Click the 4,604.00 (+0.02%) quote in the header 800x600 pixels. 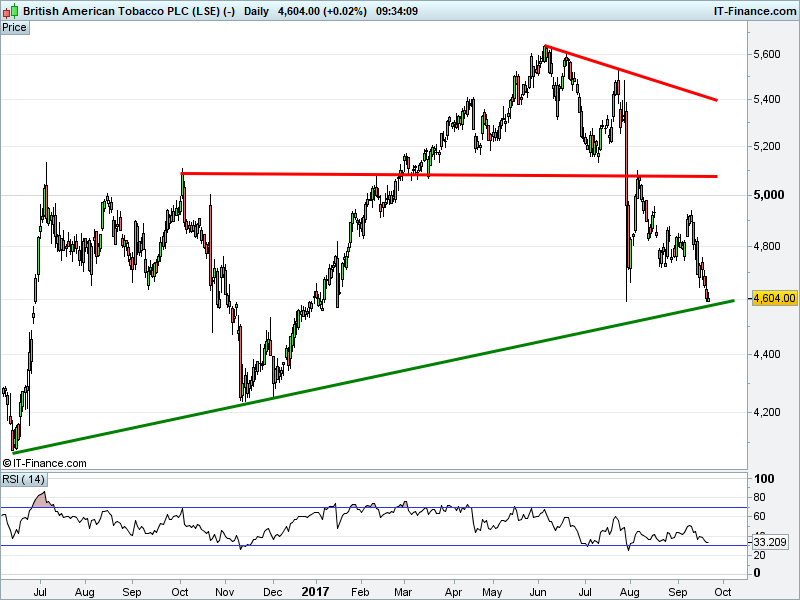pos(322,11)
